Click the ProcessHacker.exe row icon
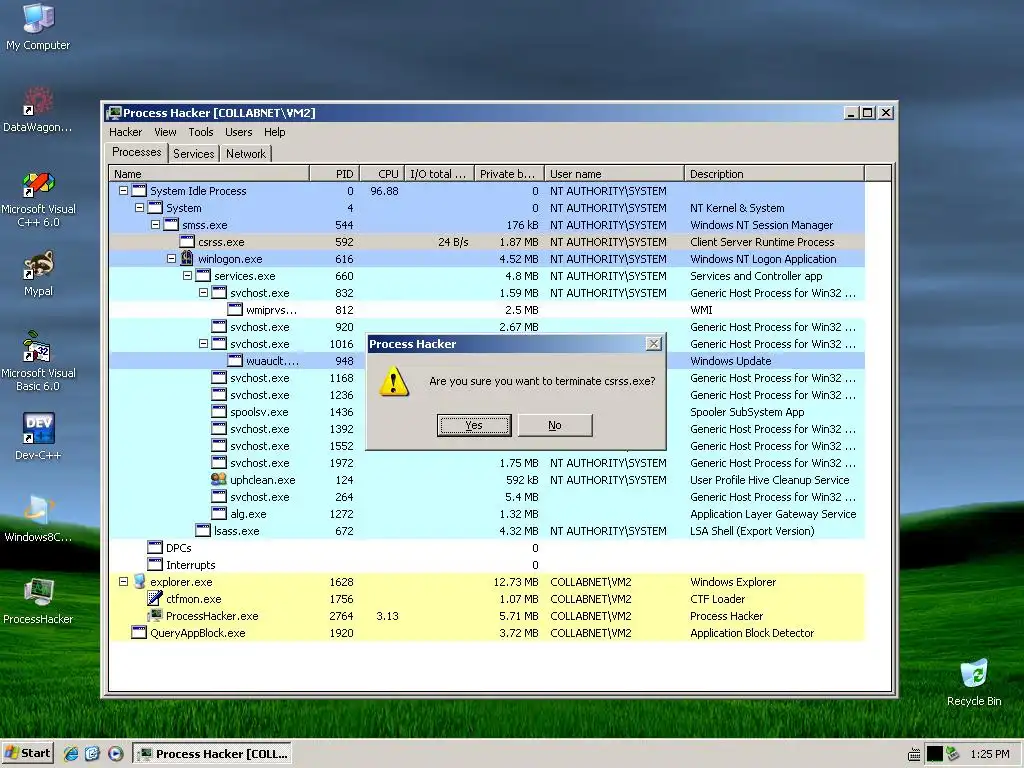 [x=155, y=615]
